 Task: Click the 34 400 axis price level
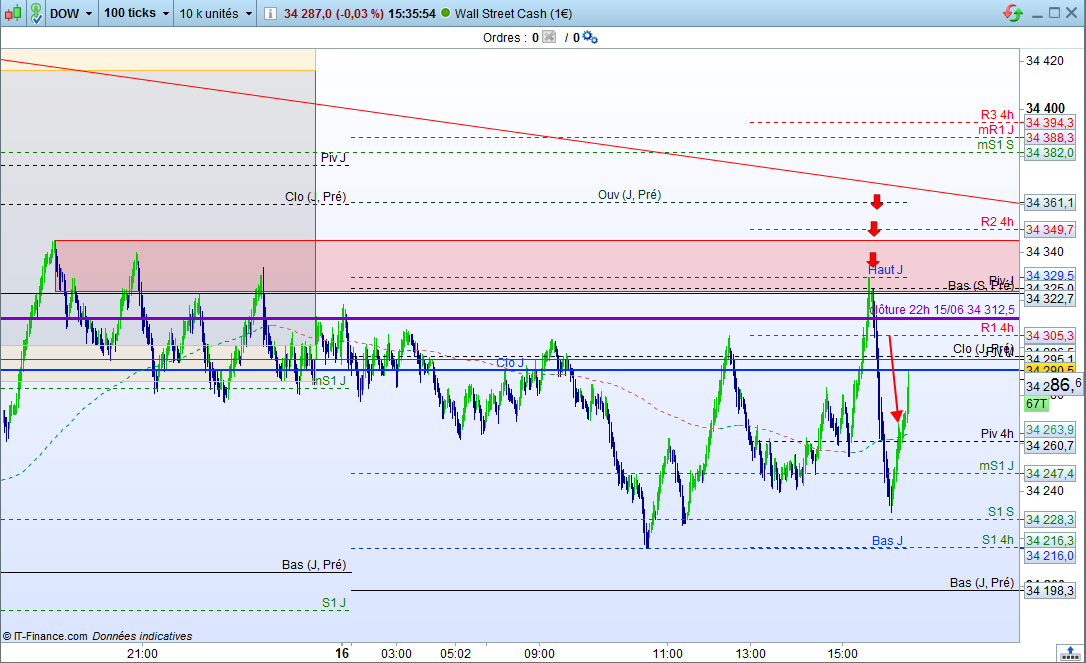[1045, 108]
